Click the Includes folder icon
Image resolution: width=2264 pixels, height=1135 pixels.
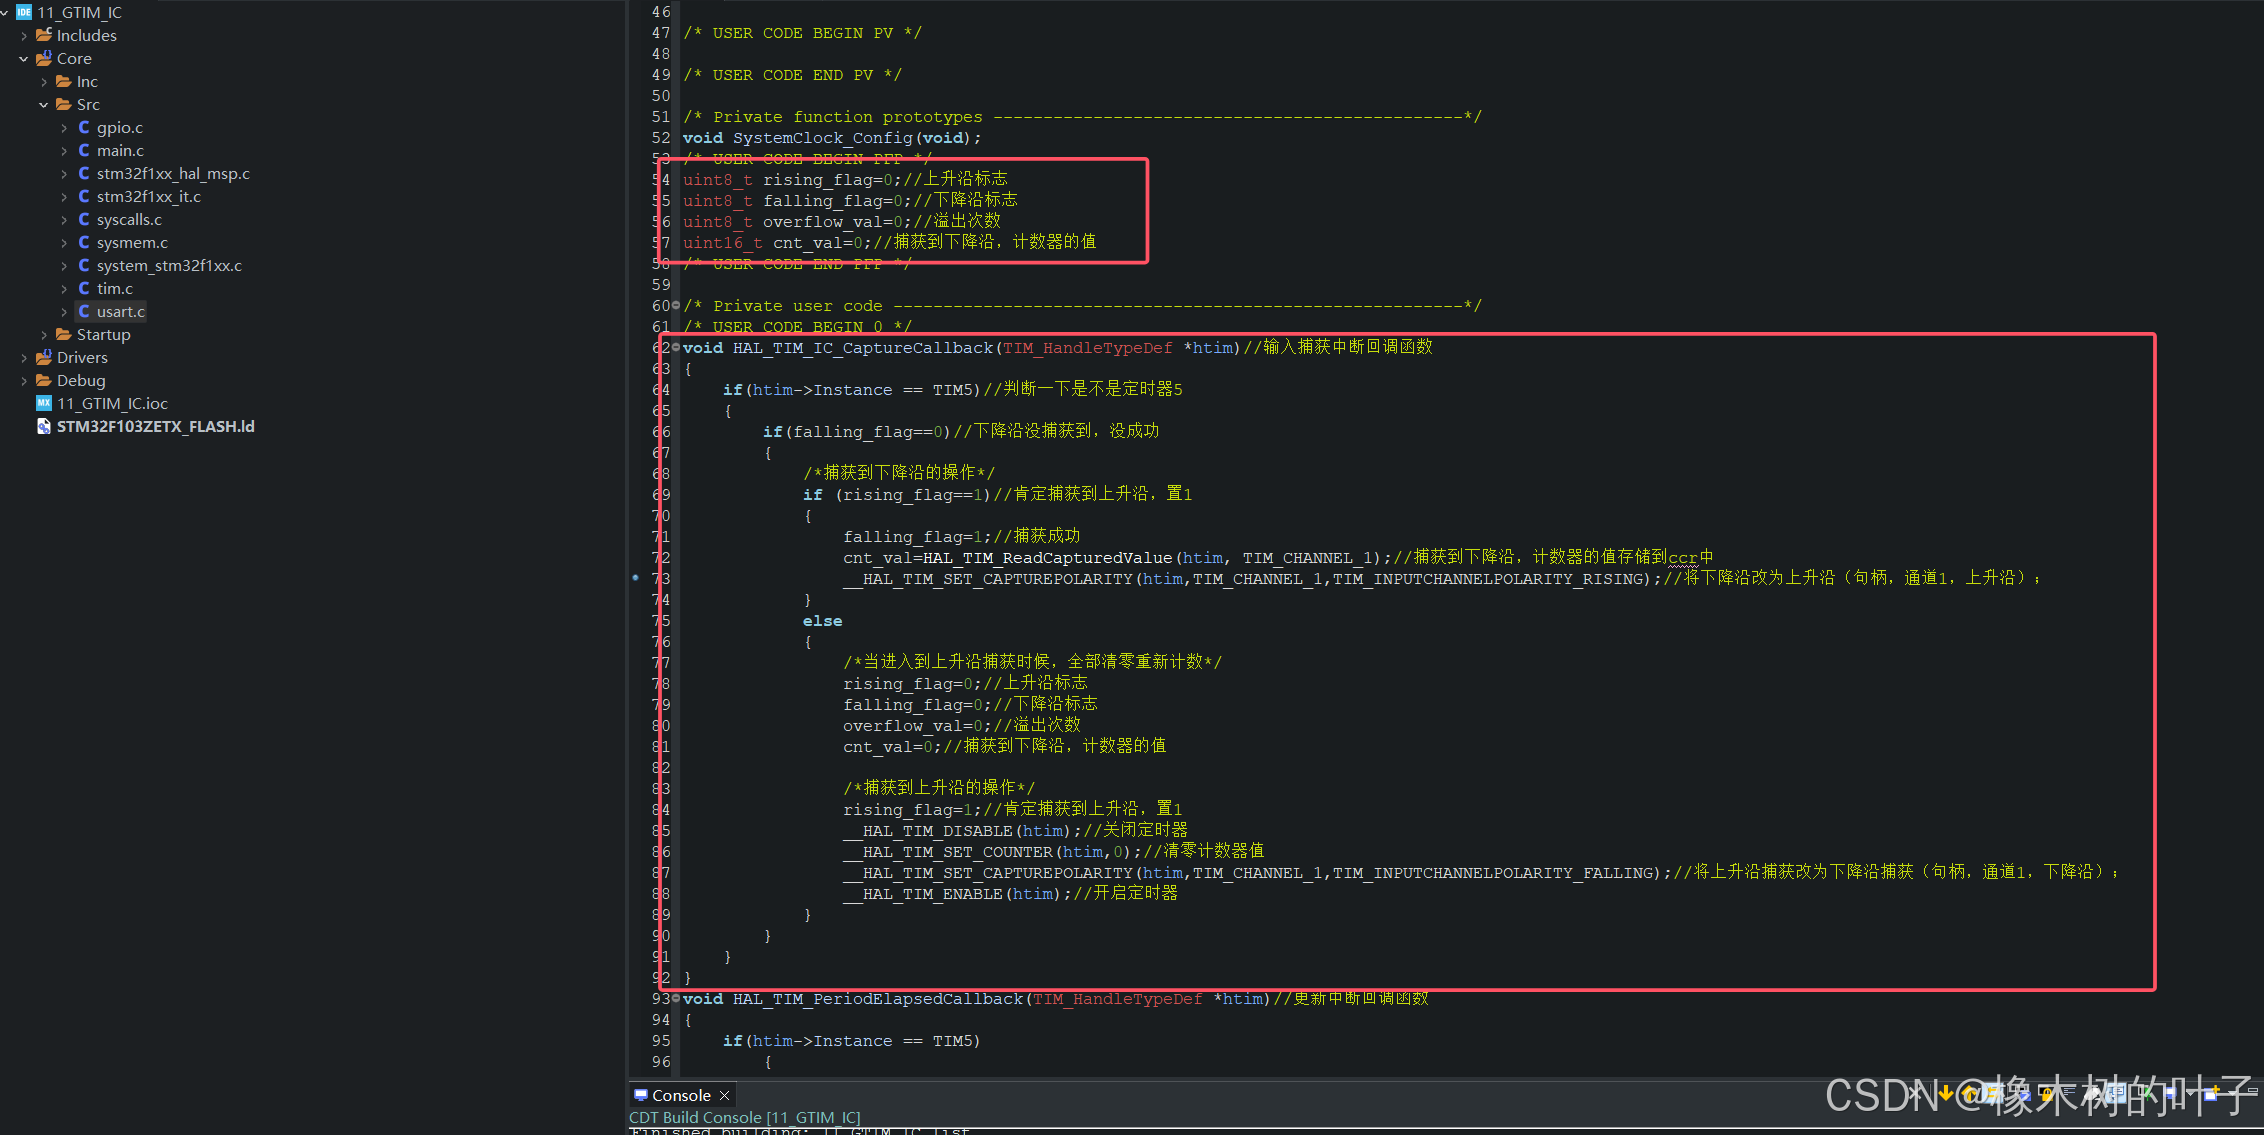point(43,35)
